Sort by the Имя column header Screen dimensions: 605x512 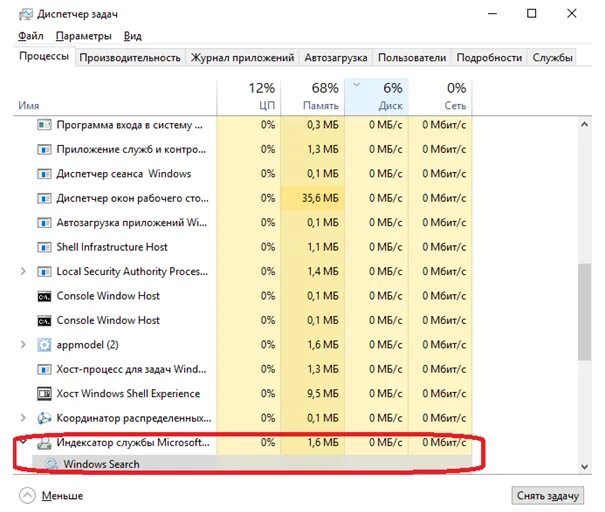click(115, 98)
